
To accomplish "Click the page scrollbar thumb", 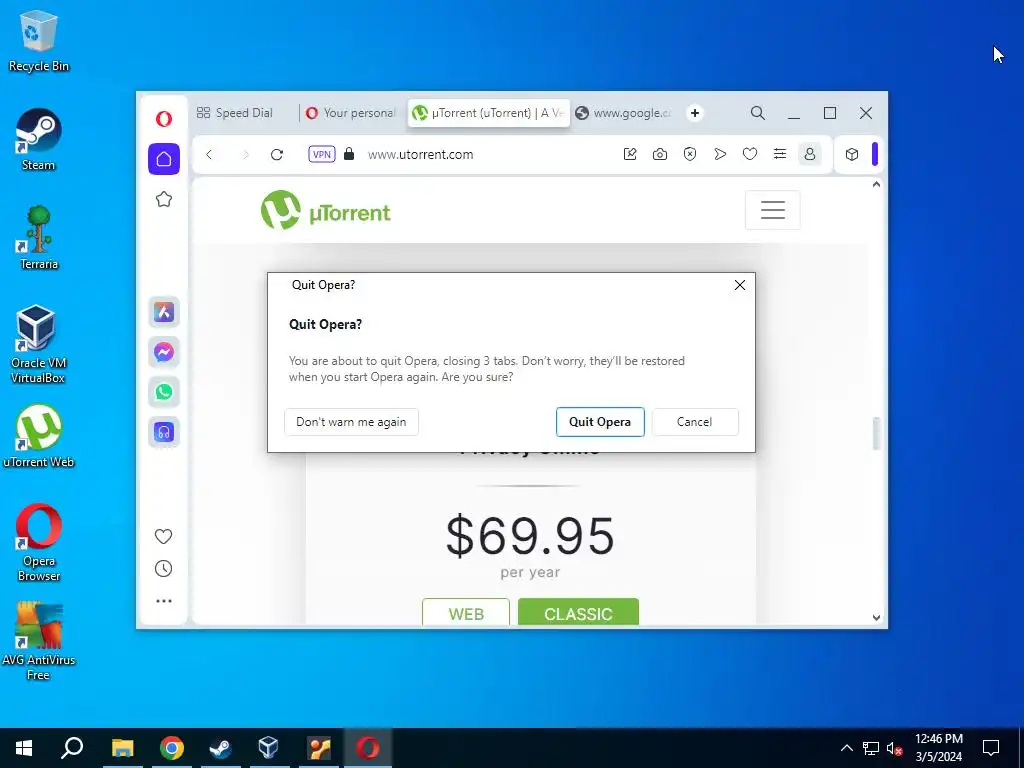I will coord(876,434).
